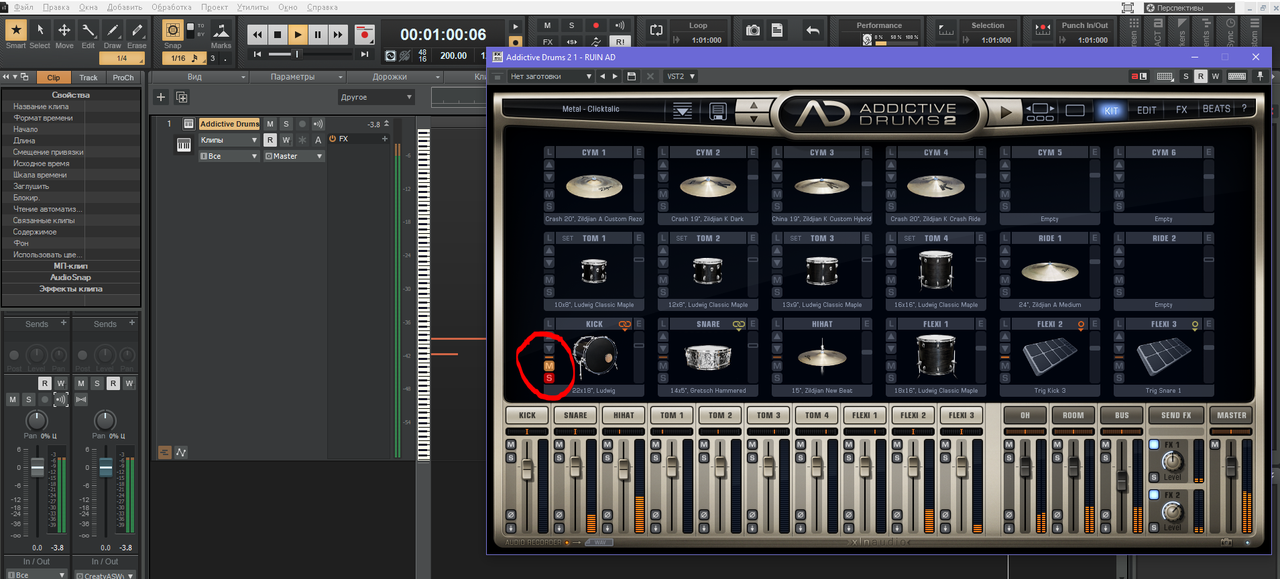Open the Addictive Drums preset browser icon

(x=683, y=111)
